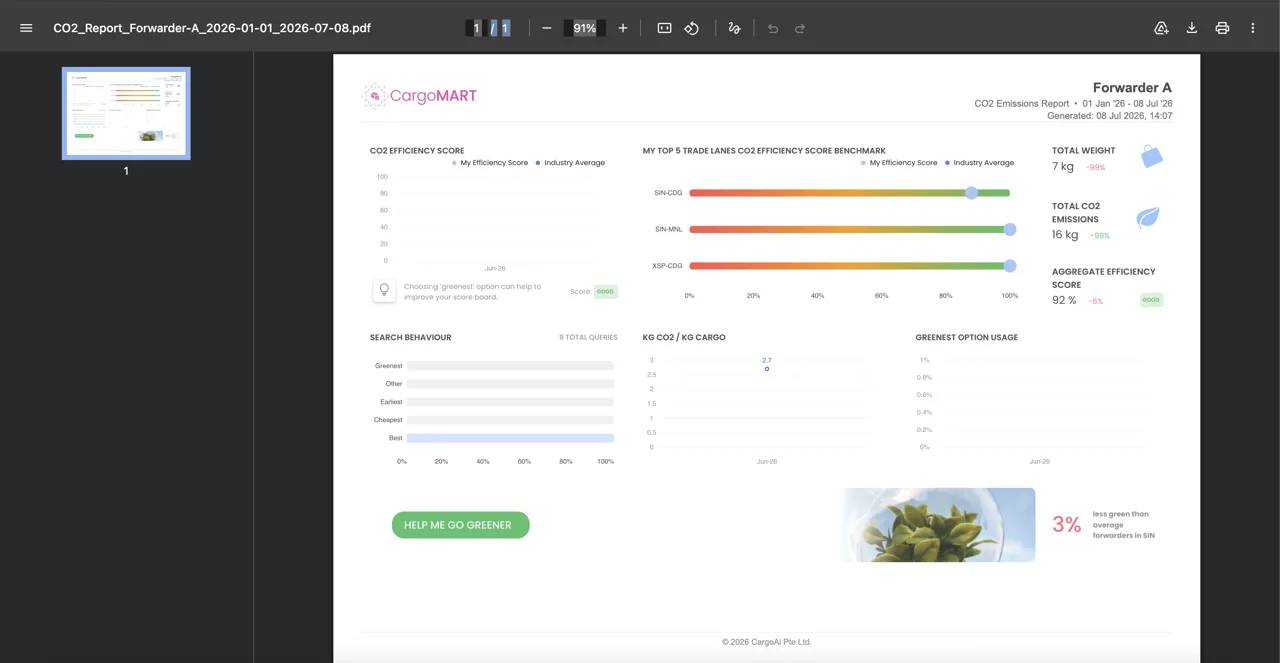Screen dimensions: 1280x663
Task: Click the Best search behaviour bar
Action: (510, 438)
